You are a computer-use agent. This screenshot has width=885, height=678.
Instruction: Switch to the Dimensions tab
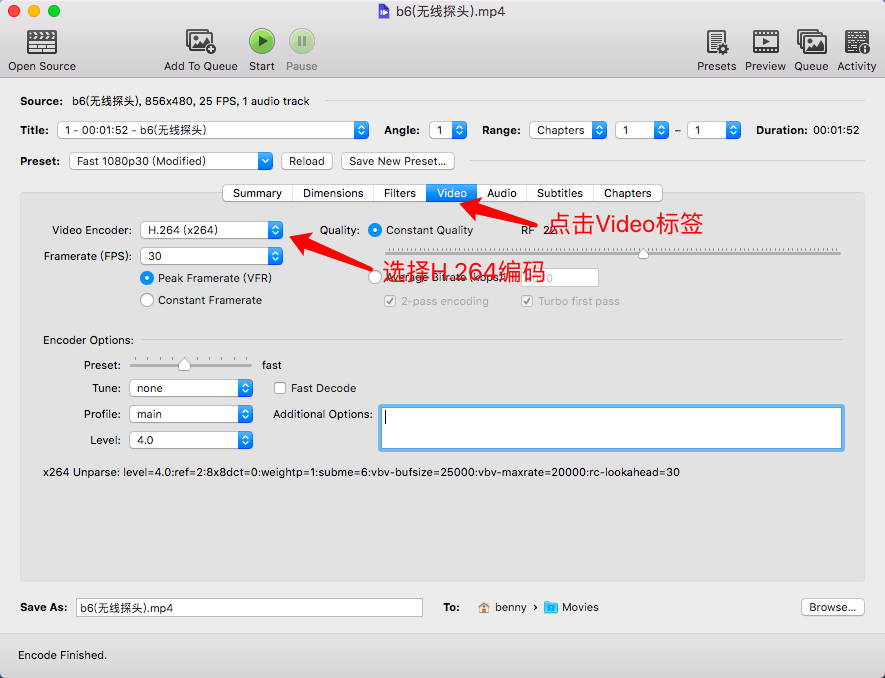[333, 193]
